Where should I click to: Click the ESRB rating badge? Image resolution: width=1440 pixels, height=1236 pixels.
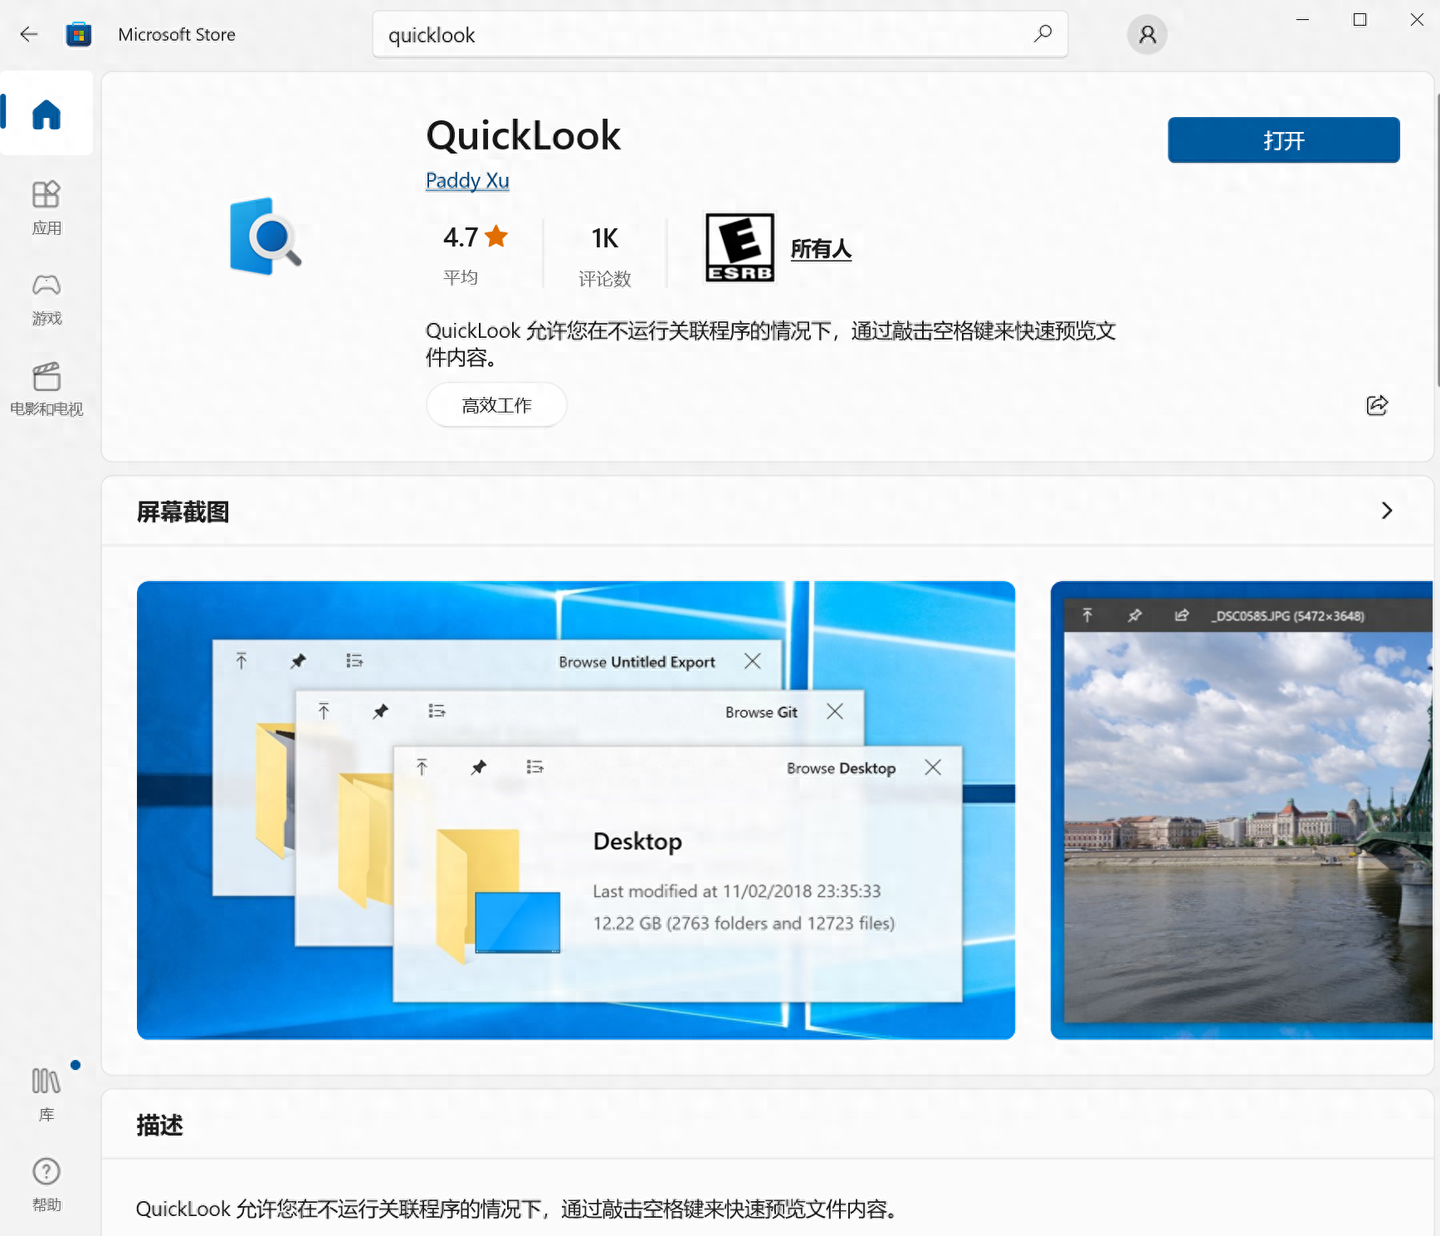pos(739,246)
